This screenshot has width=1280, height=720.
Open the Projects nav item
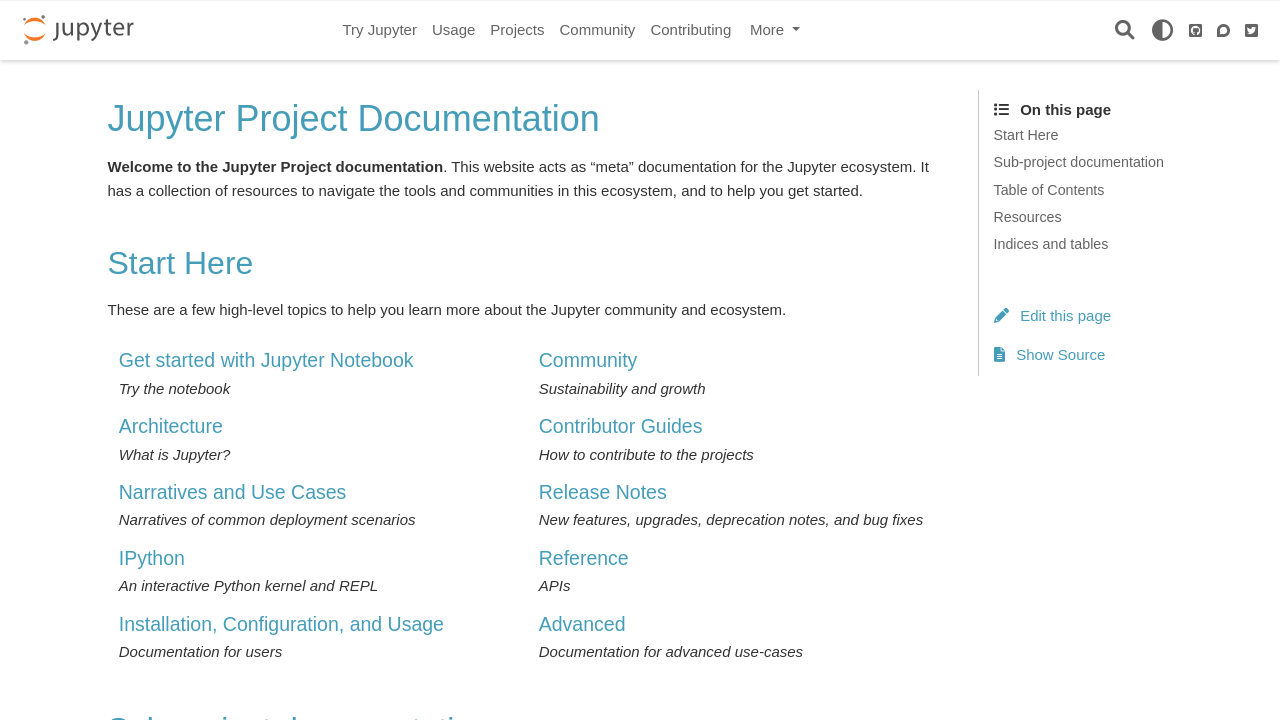pyautogui.click(x=517, y=30)
